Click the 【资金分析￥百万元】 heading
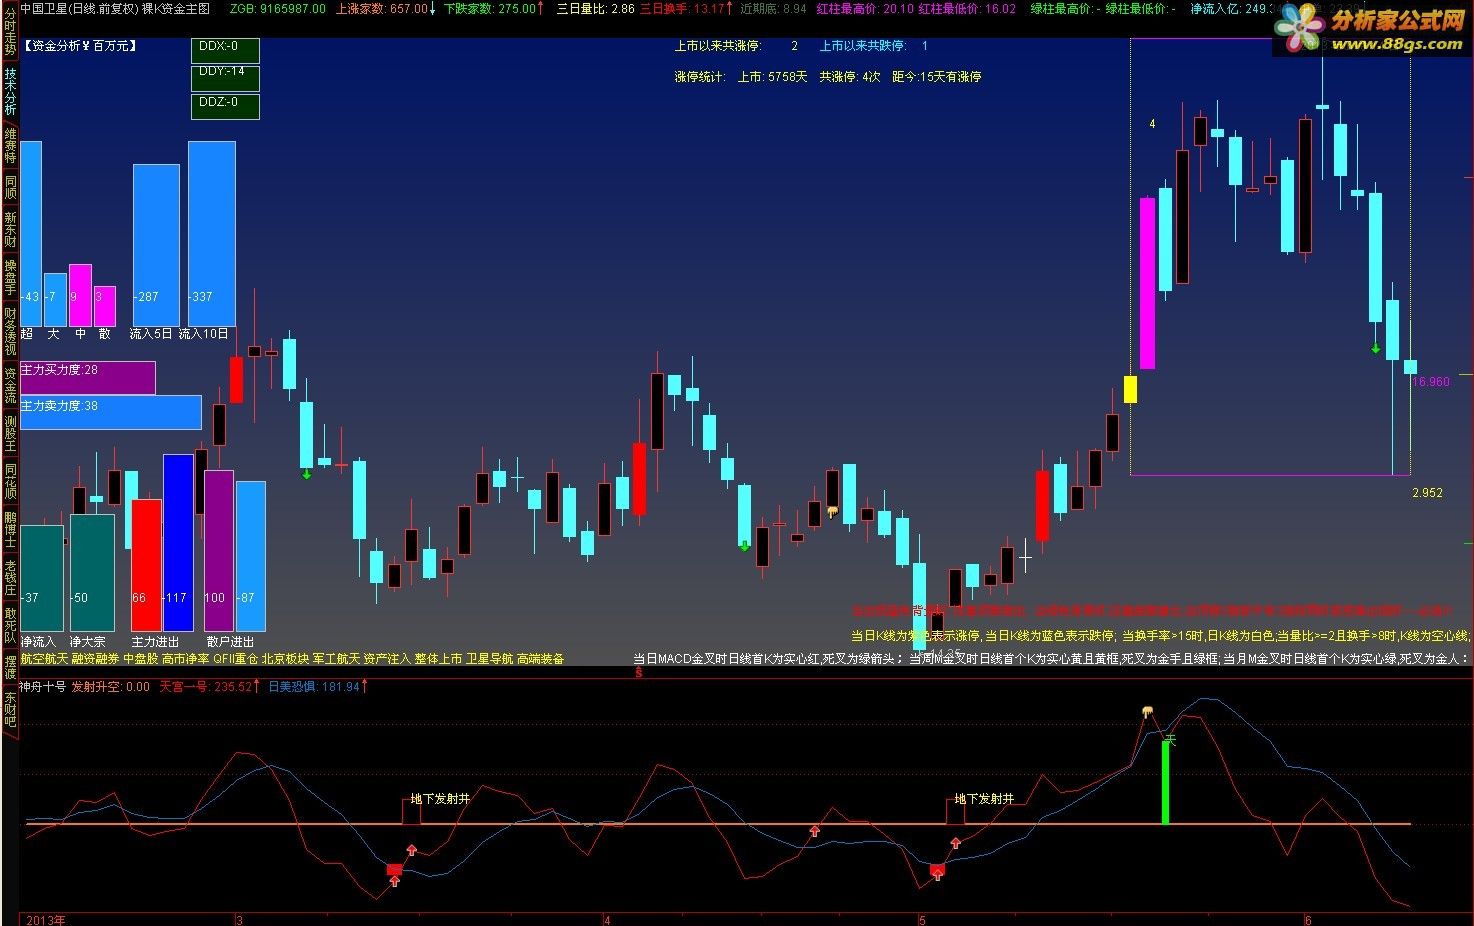The image size is (1474, 926). tap(79, 45)
